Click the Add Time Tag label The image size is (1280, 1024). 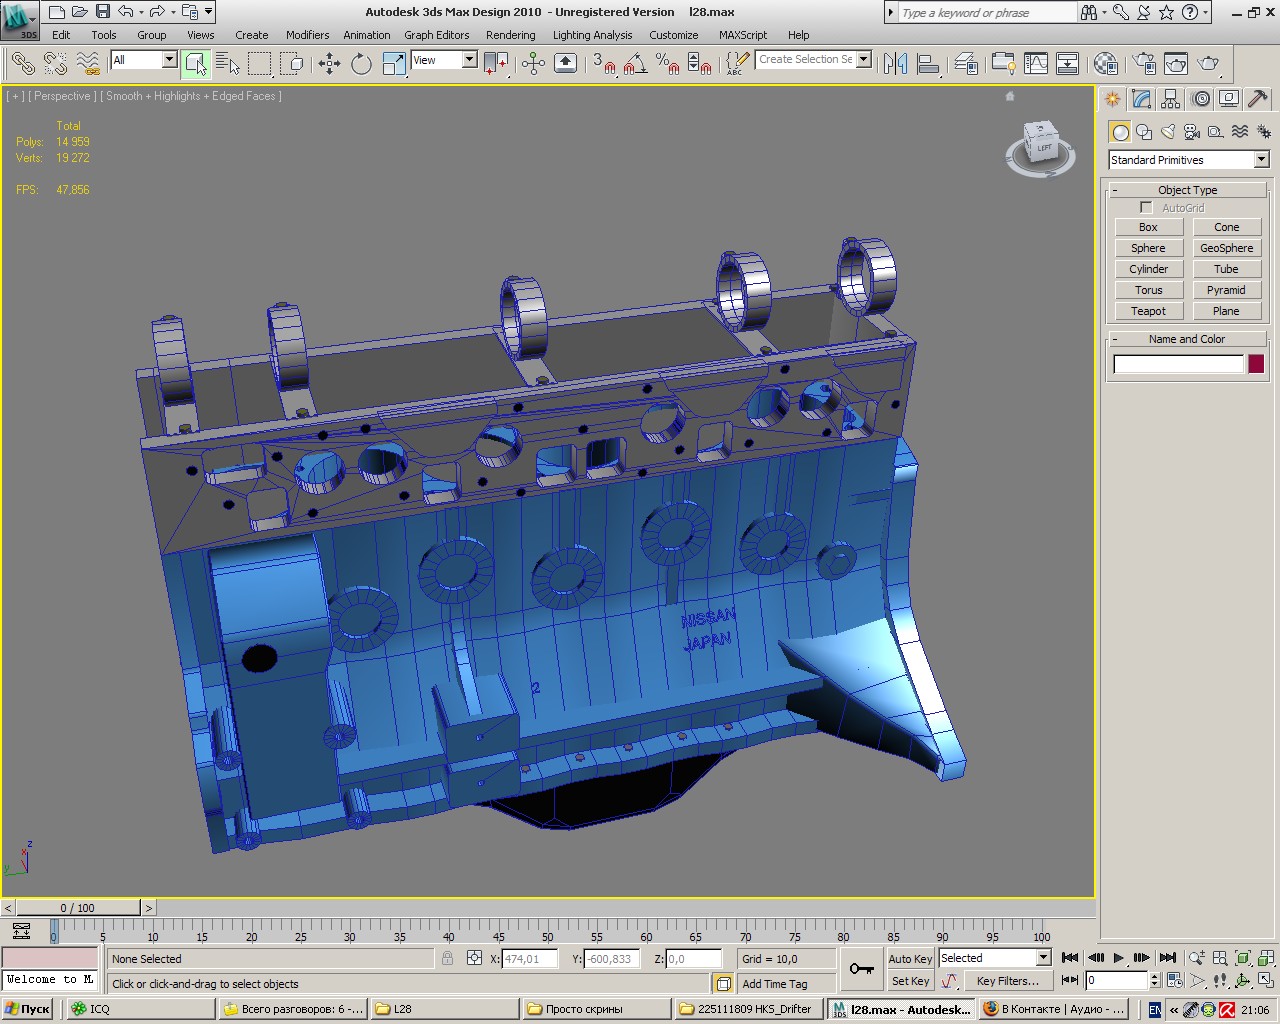774,984
